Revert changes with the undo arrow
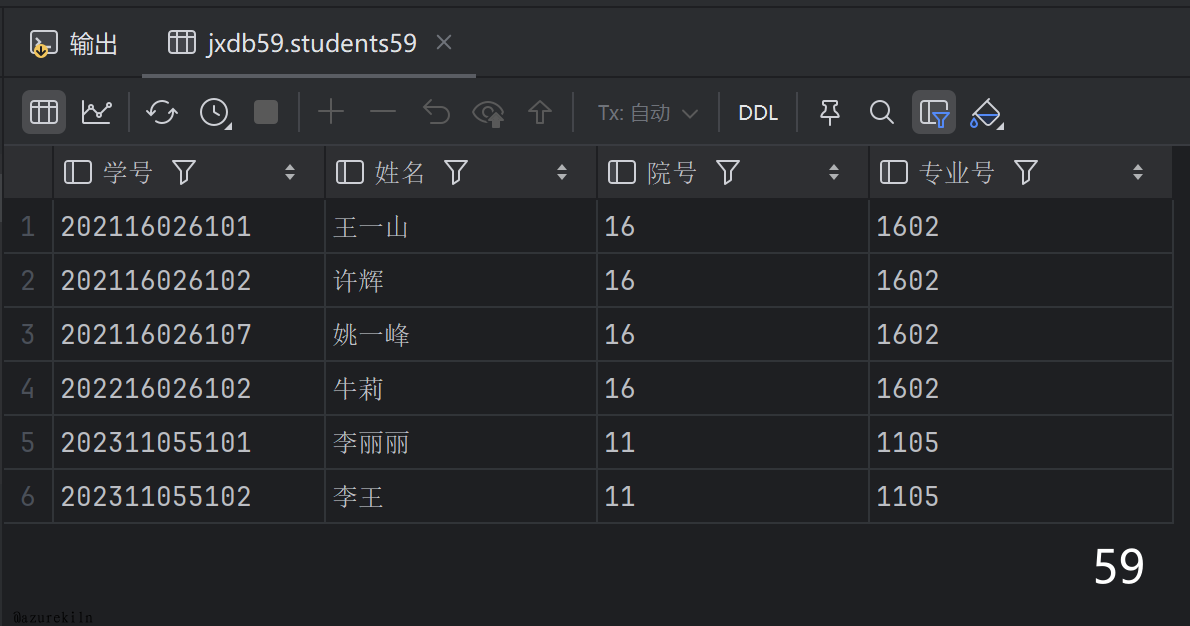Screen dimensions: 1190x626 tap(436, 112)
